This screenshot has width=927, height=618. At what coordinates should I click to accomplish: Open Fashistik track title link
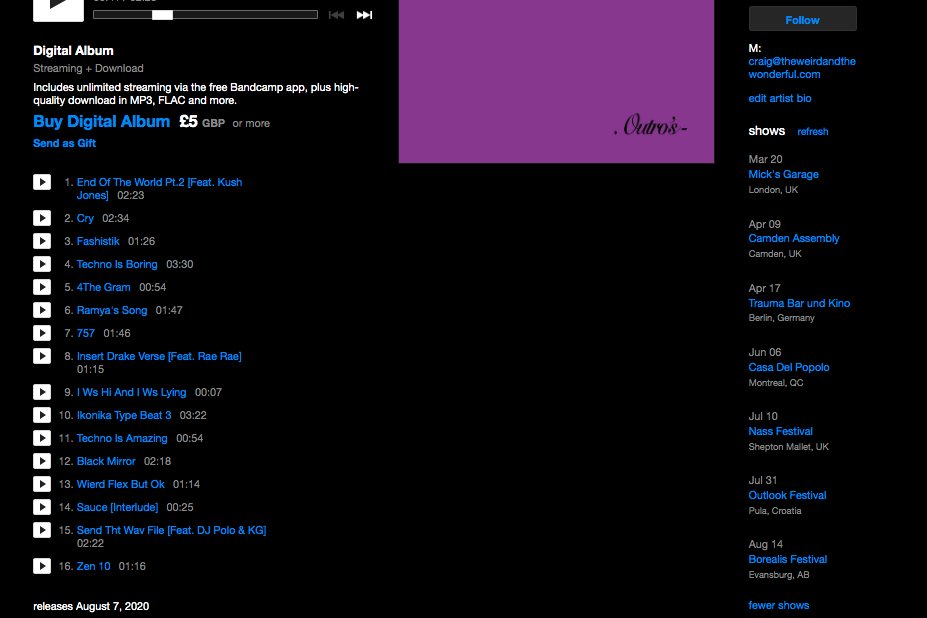tap(98, 241)
